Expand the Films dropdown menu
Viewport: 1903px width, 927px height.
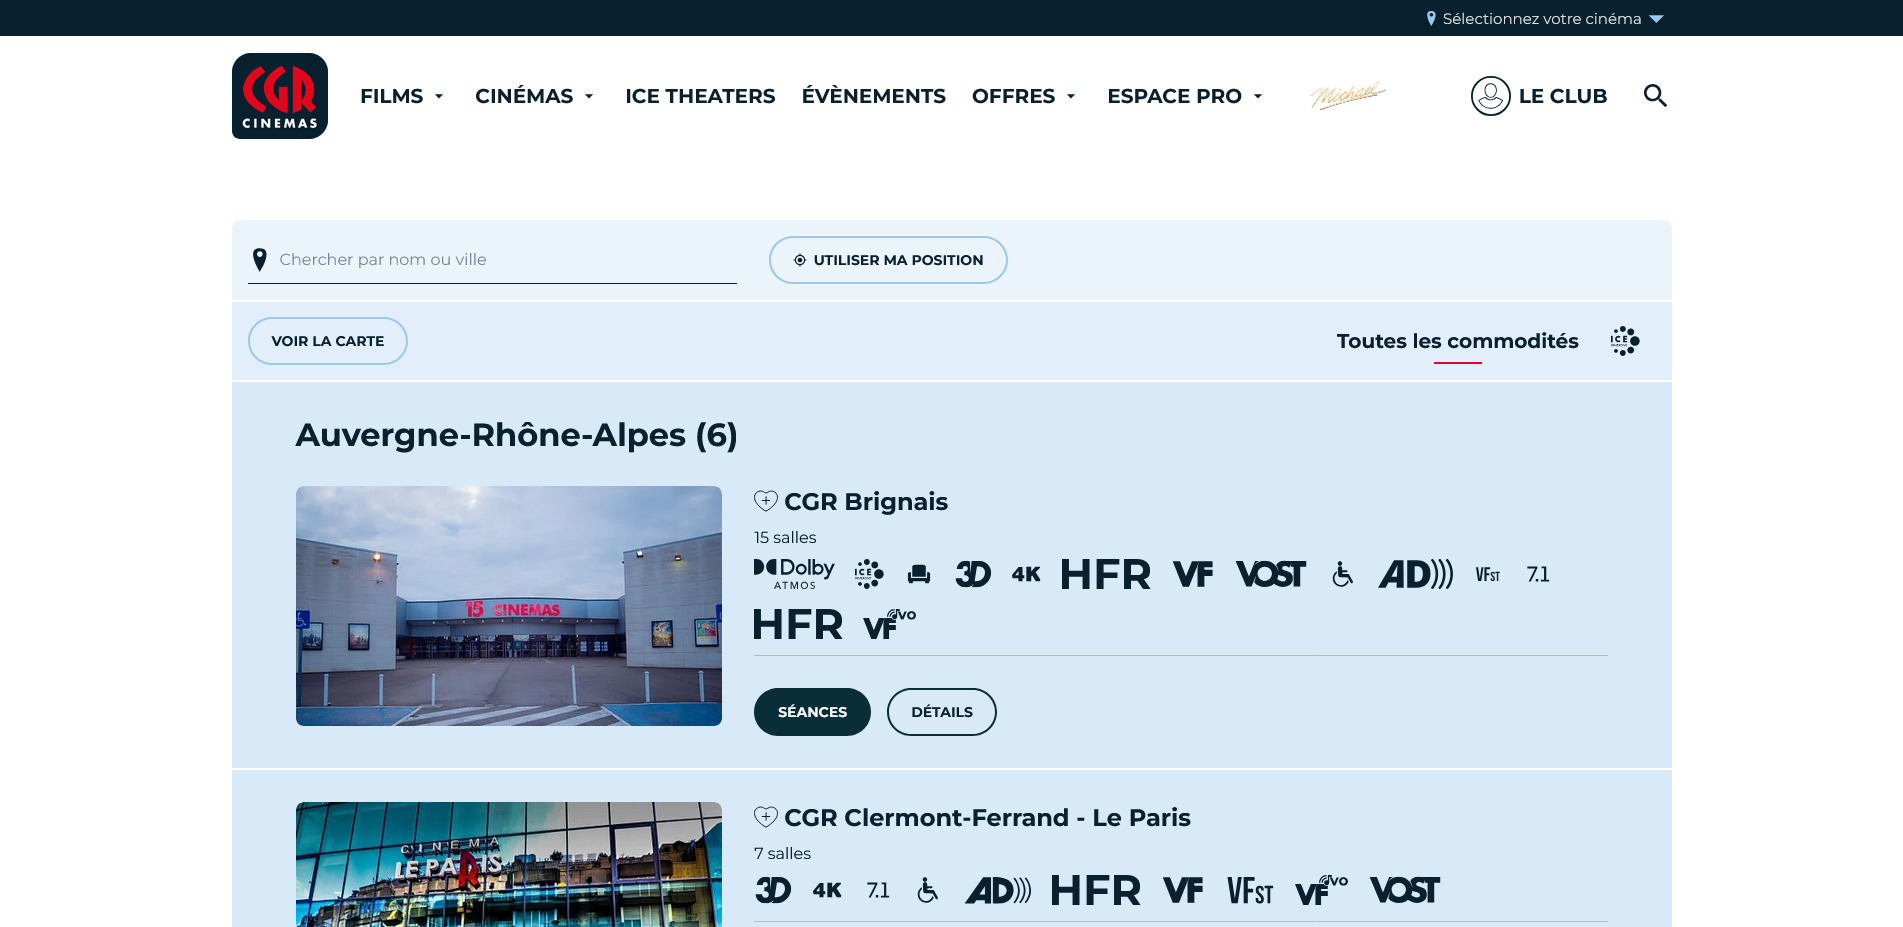coord(402,96)
